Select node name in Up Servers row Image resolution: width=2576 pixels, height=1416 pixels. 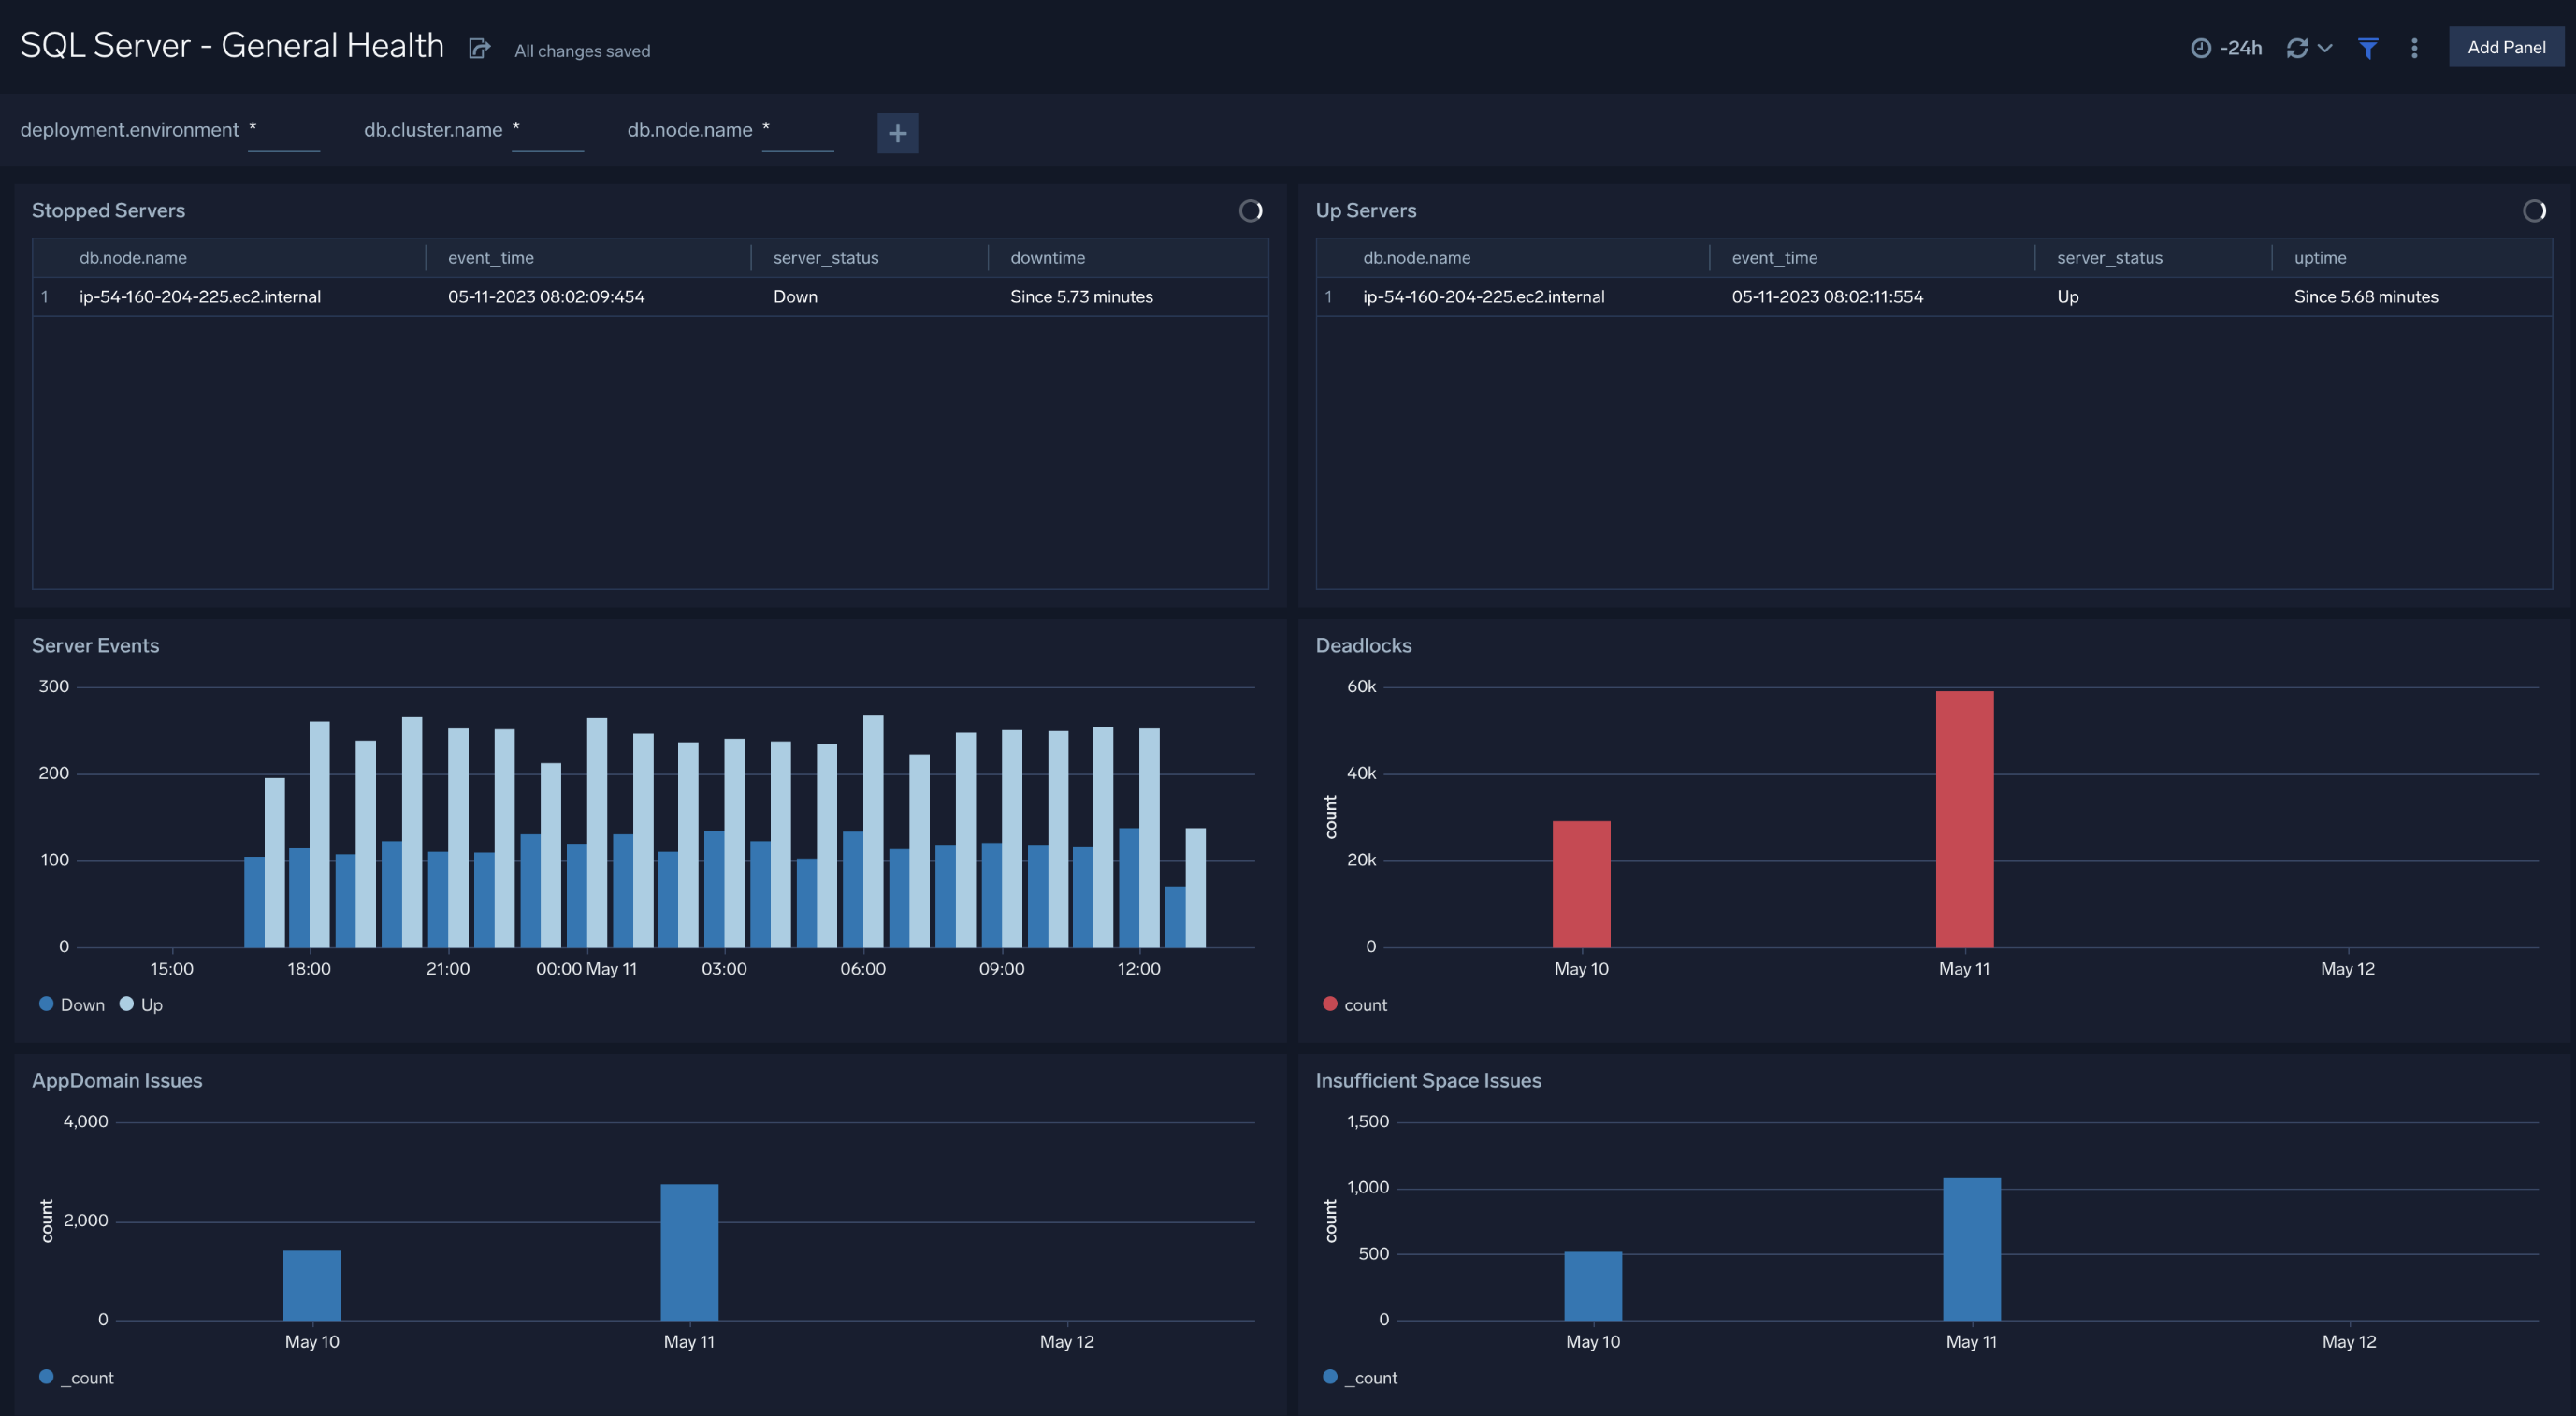coord(1483,297)
